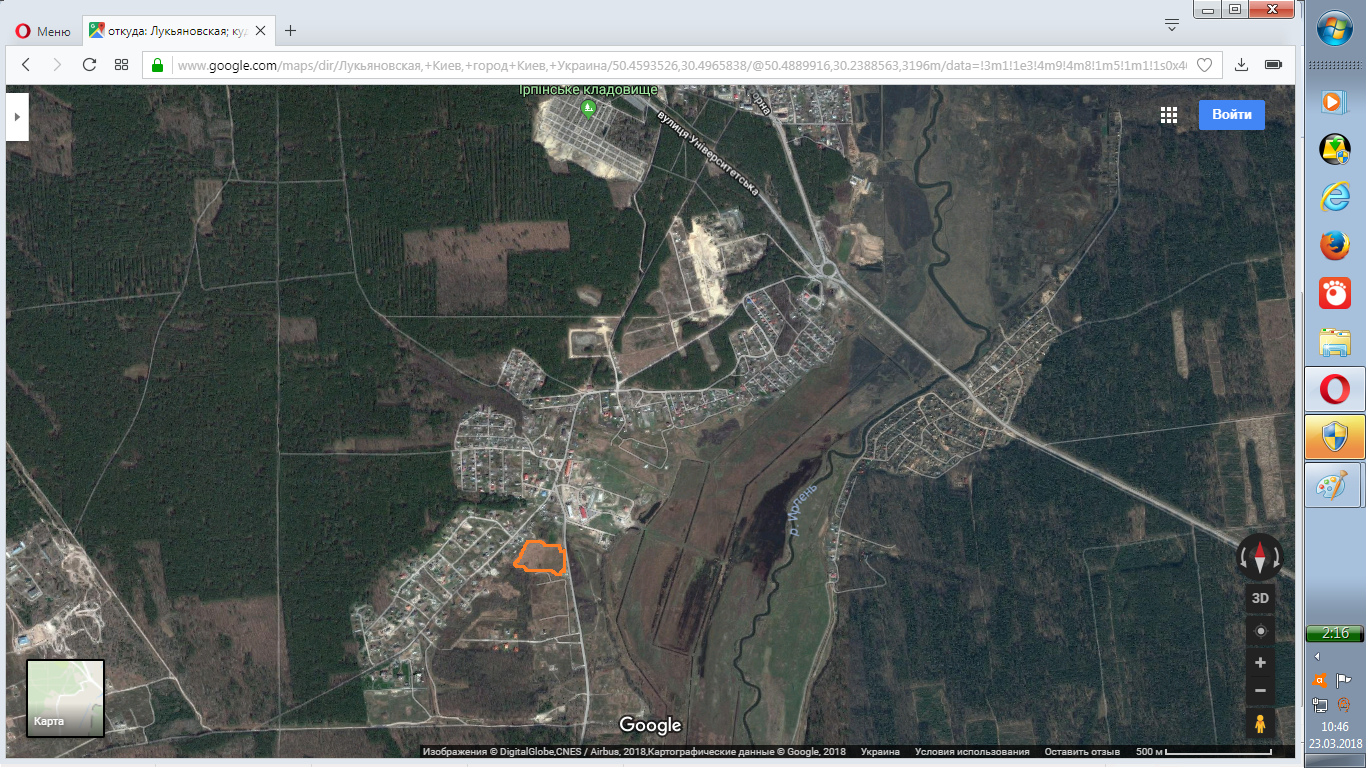Zoom out the map with minus button
The height and width of the screenshot is (768, 1366).
coord(1260,690)
